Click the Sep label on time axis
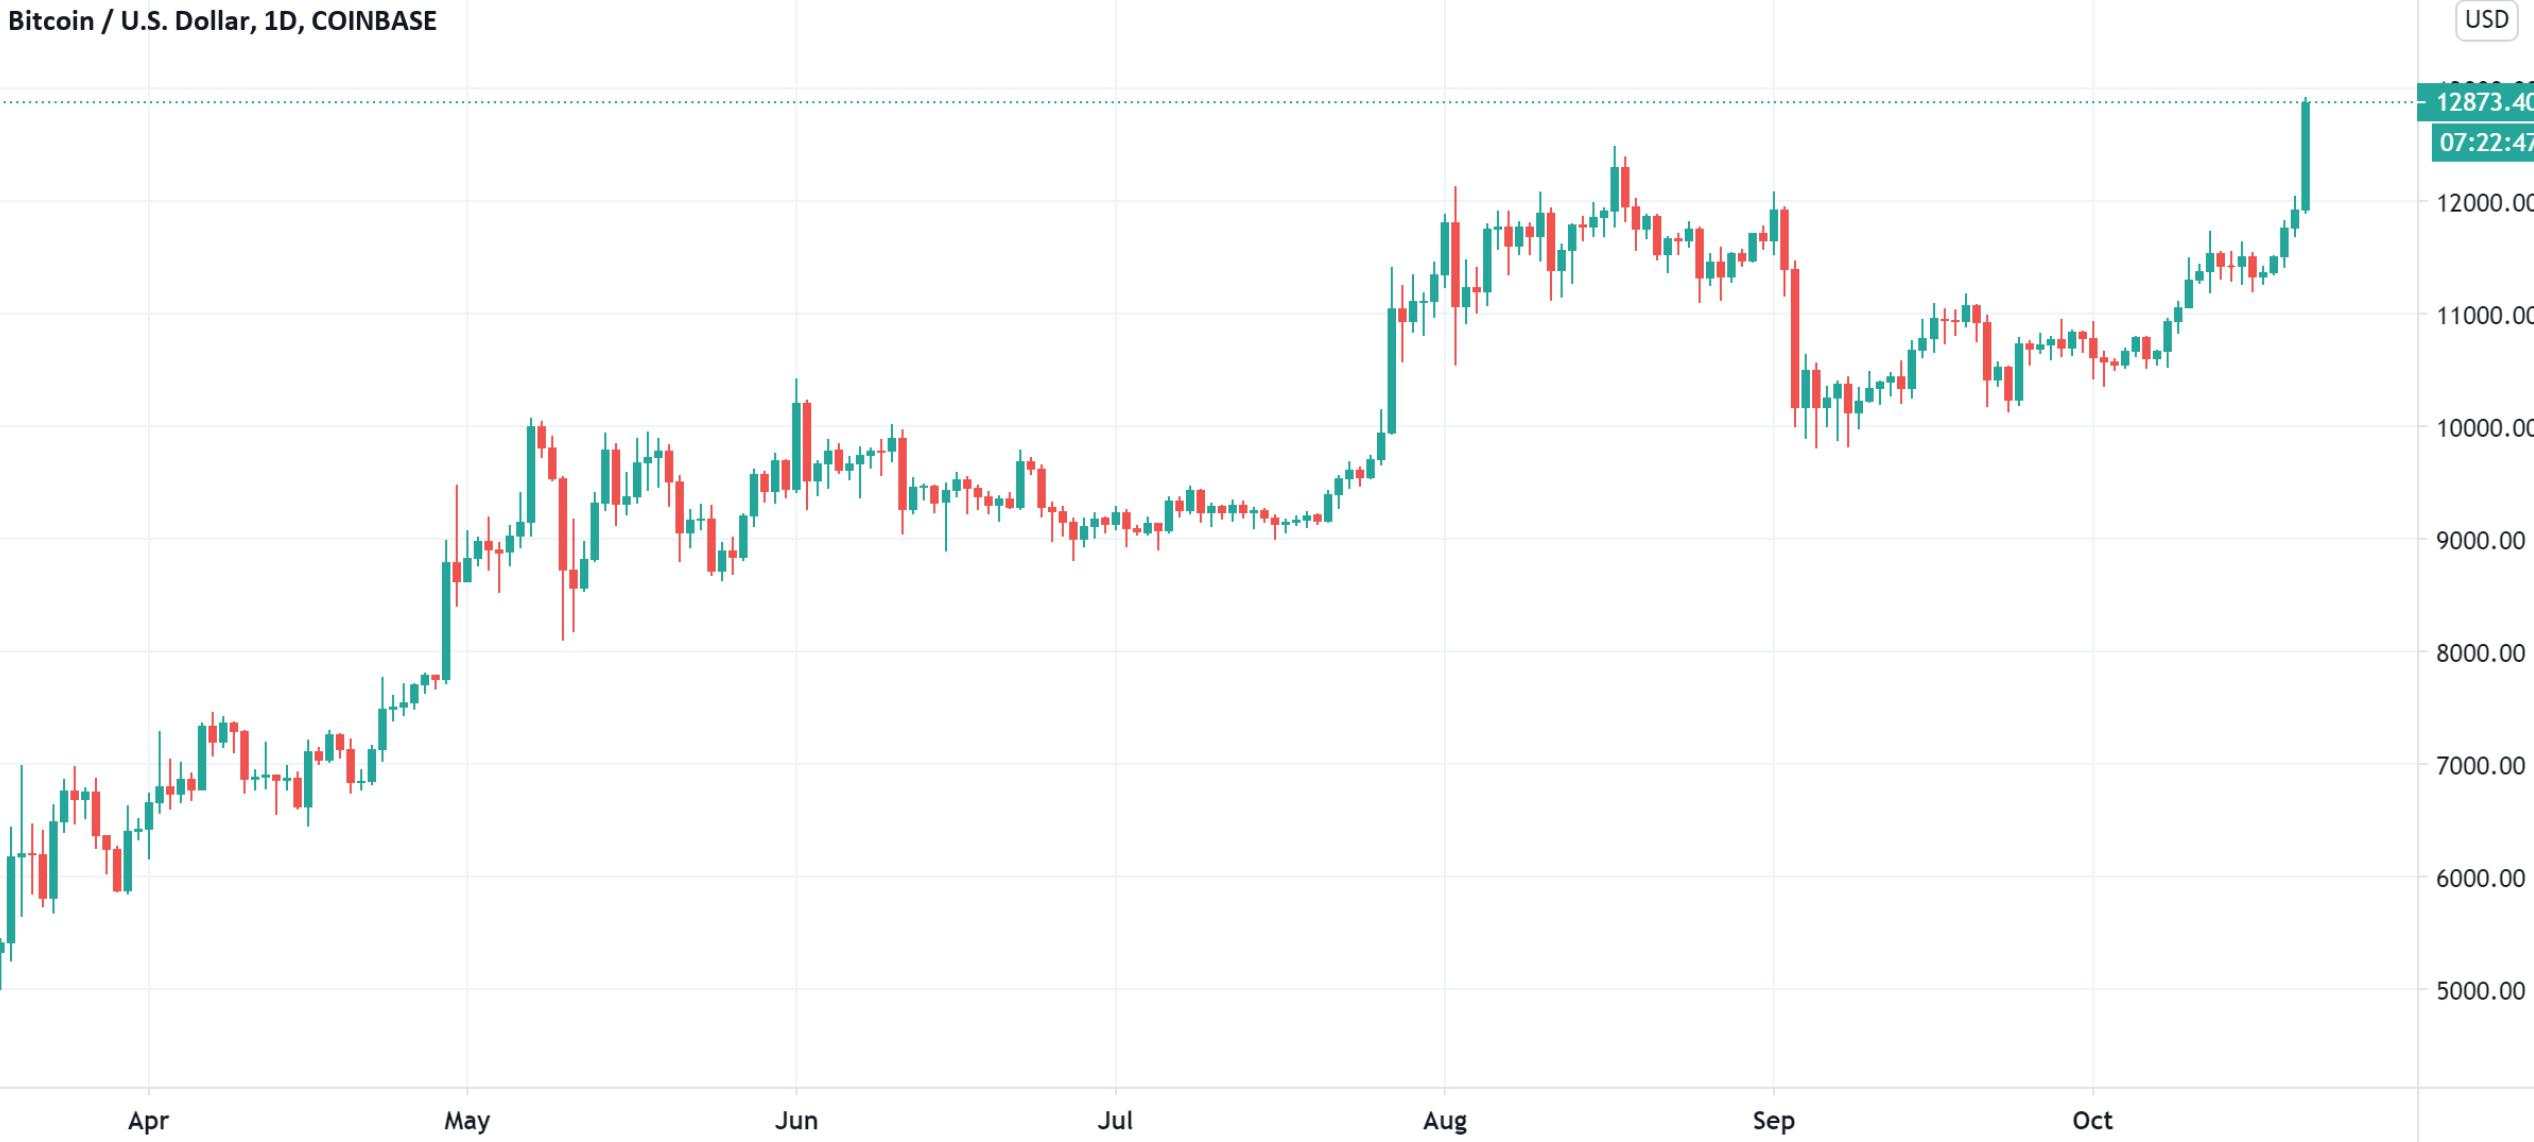Viewport: 2534px width, 1142px height. pos(1774,1121)
